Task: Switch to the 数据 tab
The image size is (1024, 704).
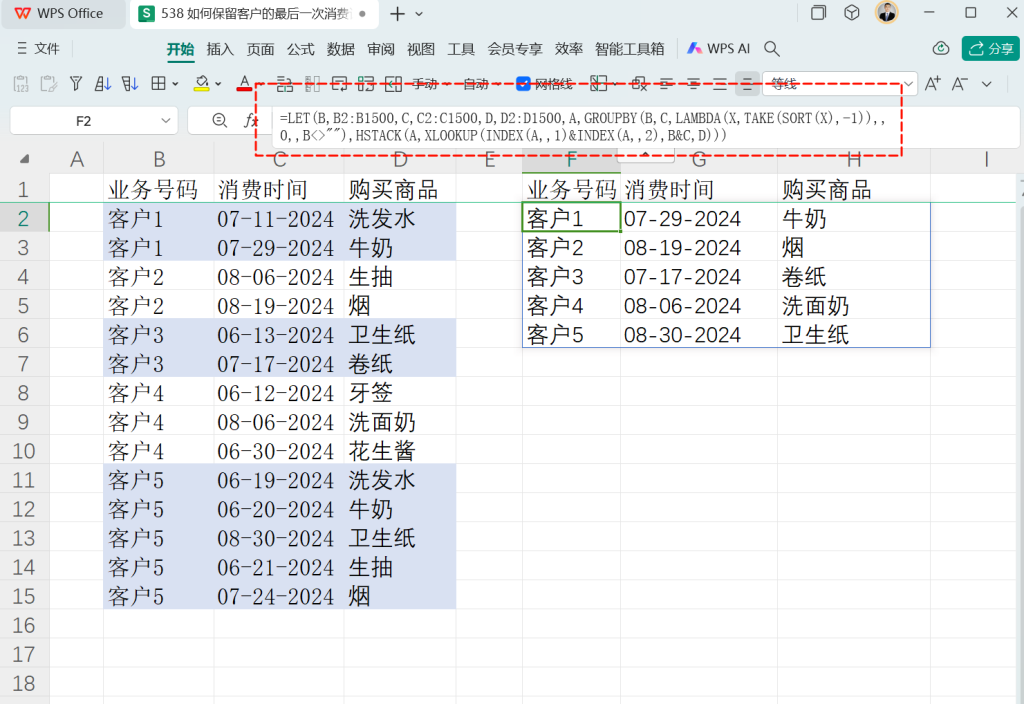Action: [x=340, y=49]
